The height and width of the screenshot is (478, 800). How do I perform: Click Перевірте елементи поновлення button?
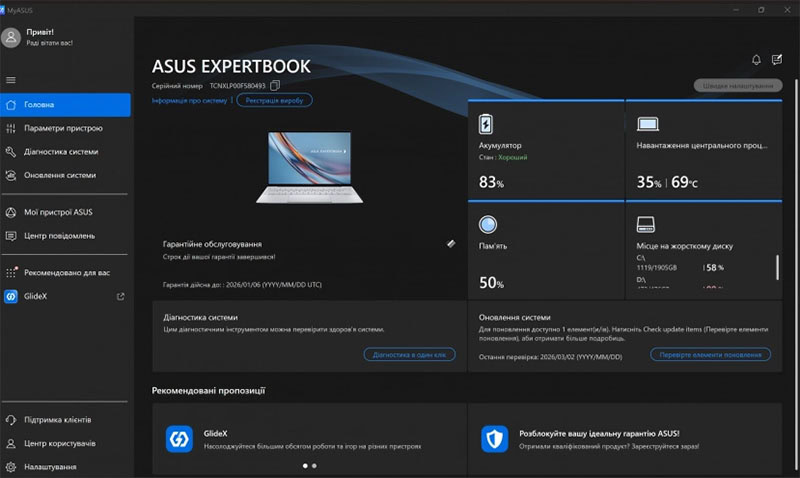pyautogui.click(x=710, y=355)
